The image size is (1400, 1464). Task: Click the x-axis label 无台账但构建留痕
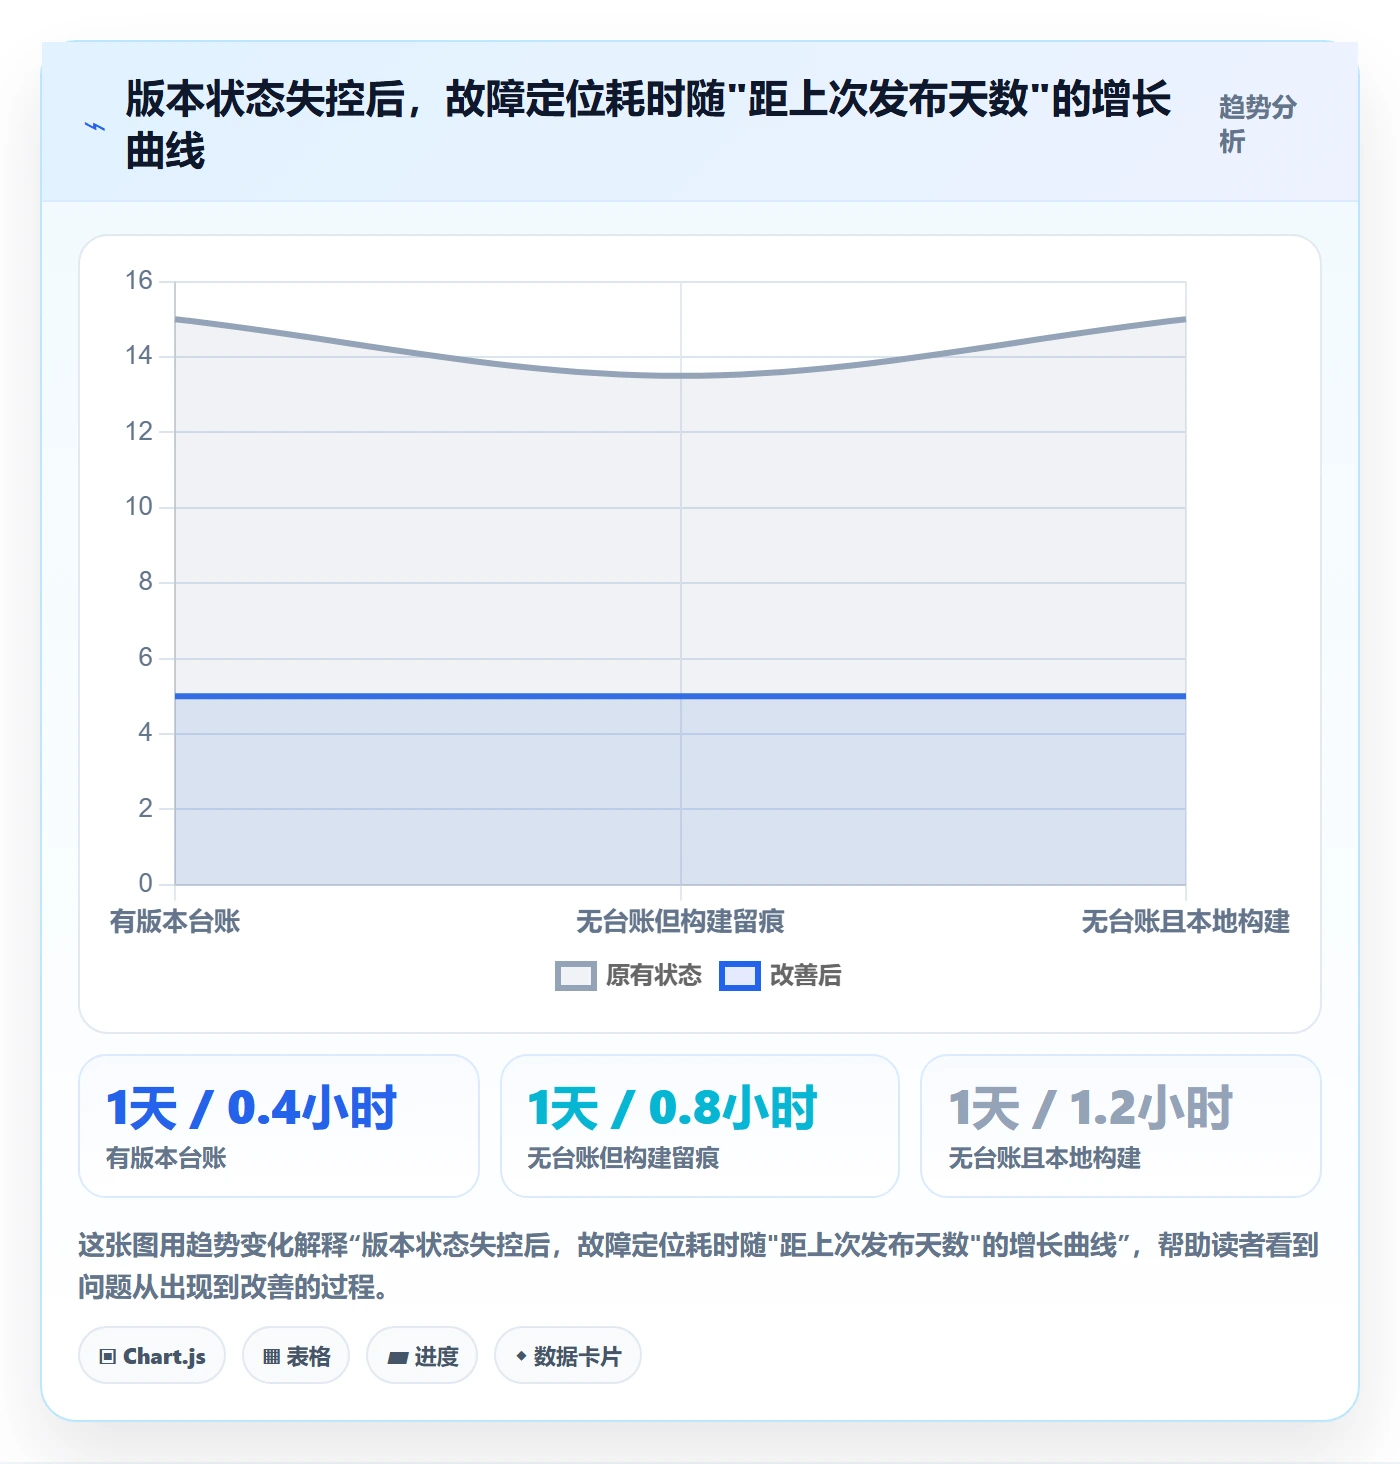680,921
